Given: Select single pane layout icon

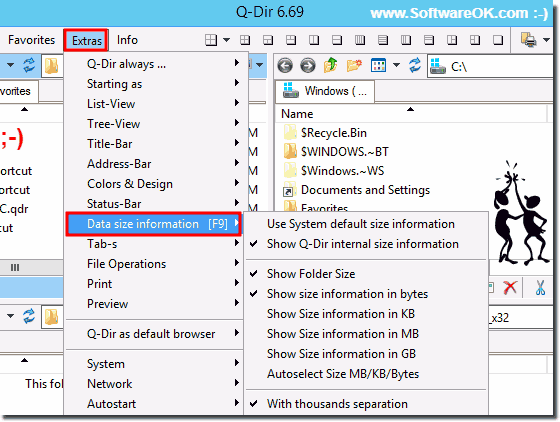Looking at the screenshot, I should coord(498,40).
